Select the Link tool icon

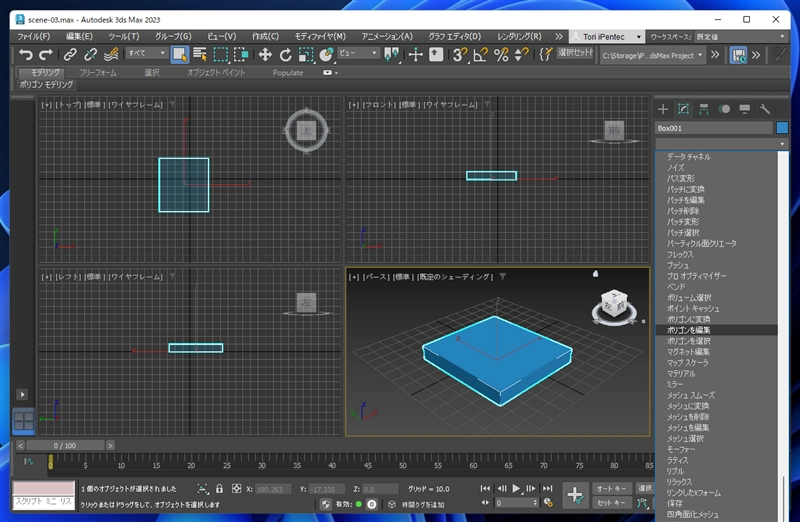[x=70, y=54]
